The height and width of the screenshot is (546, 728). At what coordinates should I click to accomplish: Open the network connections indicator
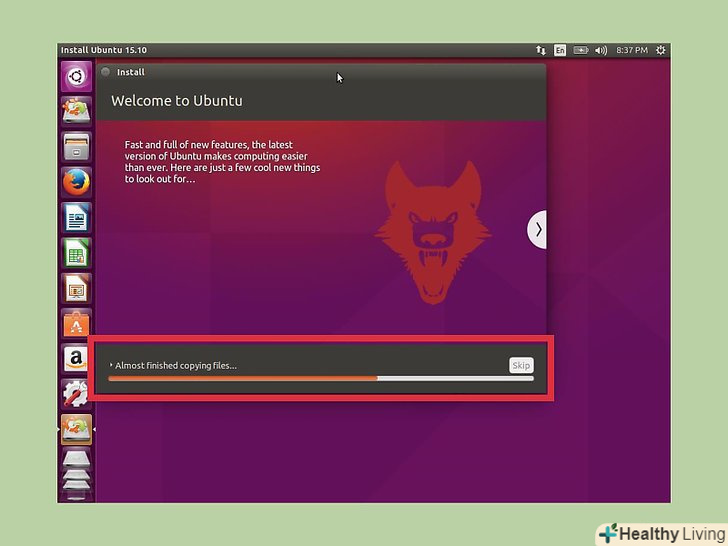pyautogui.click(x=541, y=50)
